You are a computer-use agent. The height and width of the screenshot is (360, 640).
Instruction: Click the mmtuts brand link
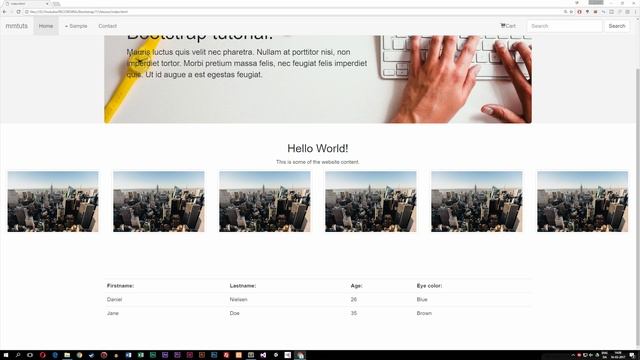click(17, 26)
